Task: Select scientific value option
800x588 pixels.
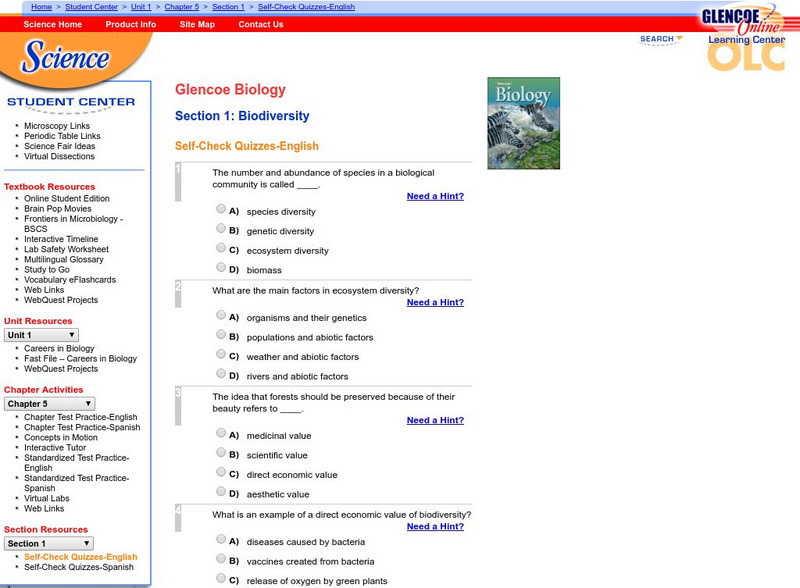Action: point(221,452)
